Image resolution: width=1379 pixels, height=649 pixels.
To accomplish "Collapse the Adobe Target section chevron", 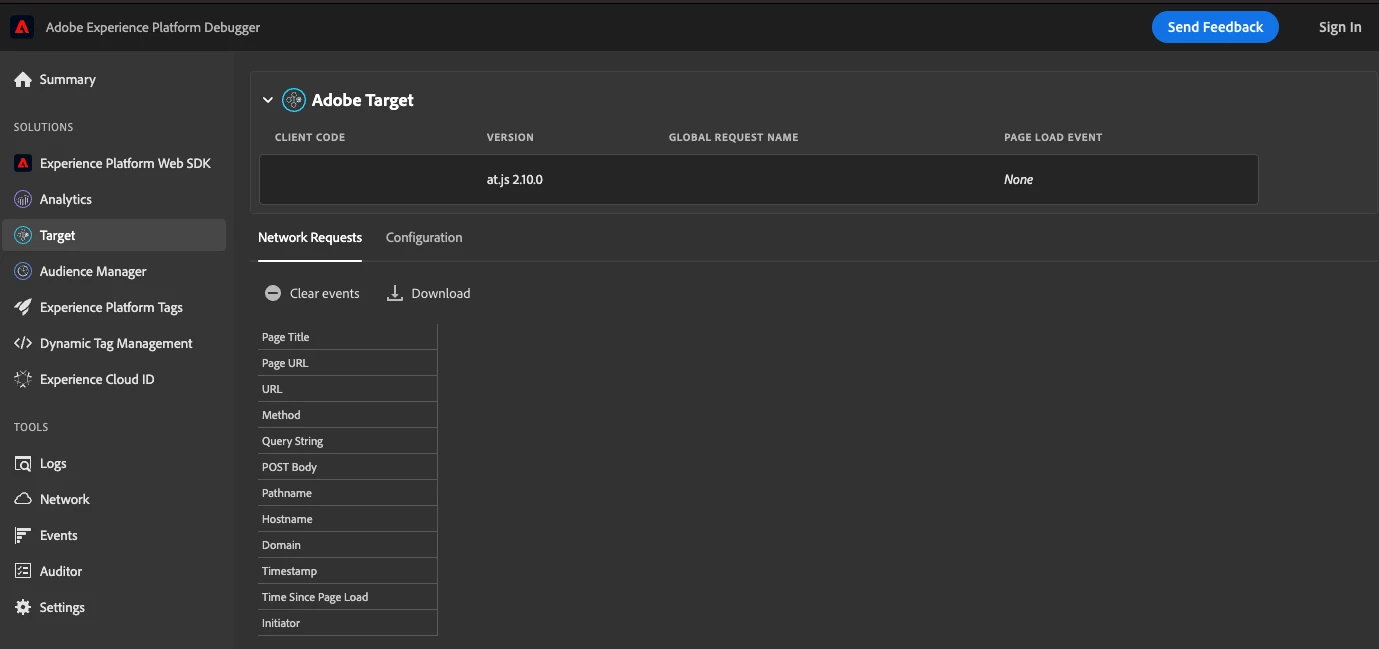I will pyautogui.click(x=267, y=100).
